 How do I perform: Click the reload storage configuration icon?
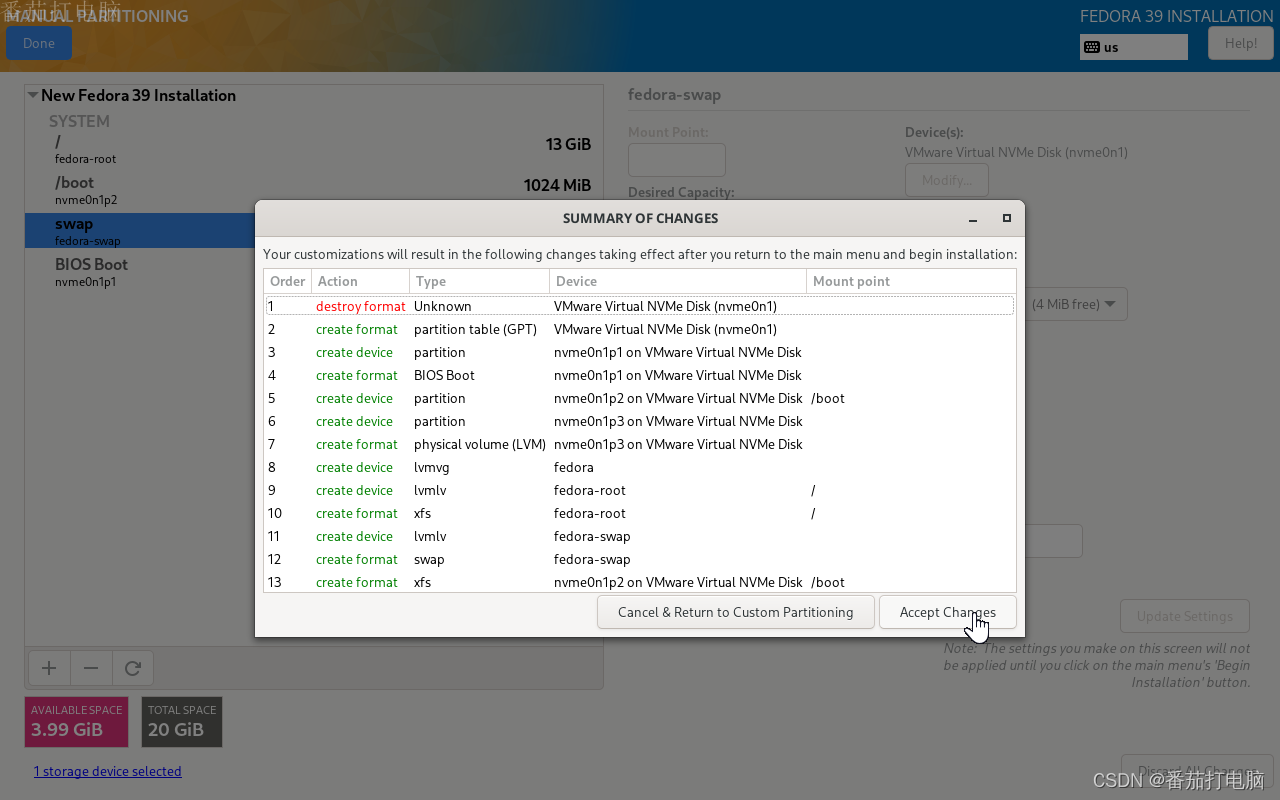(133, 668)
